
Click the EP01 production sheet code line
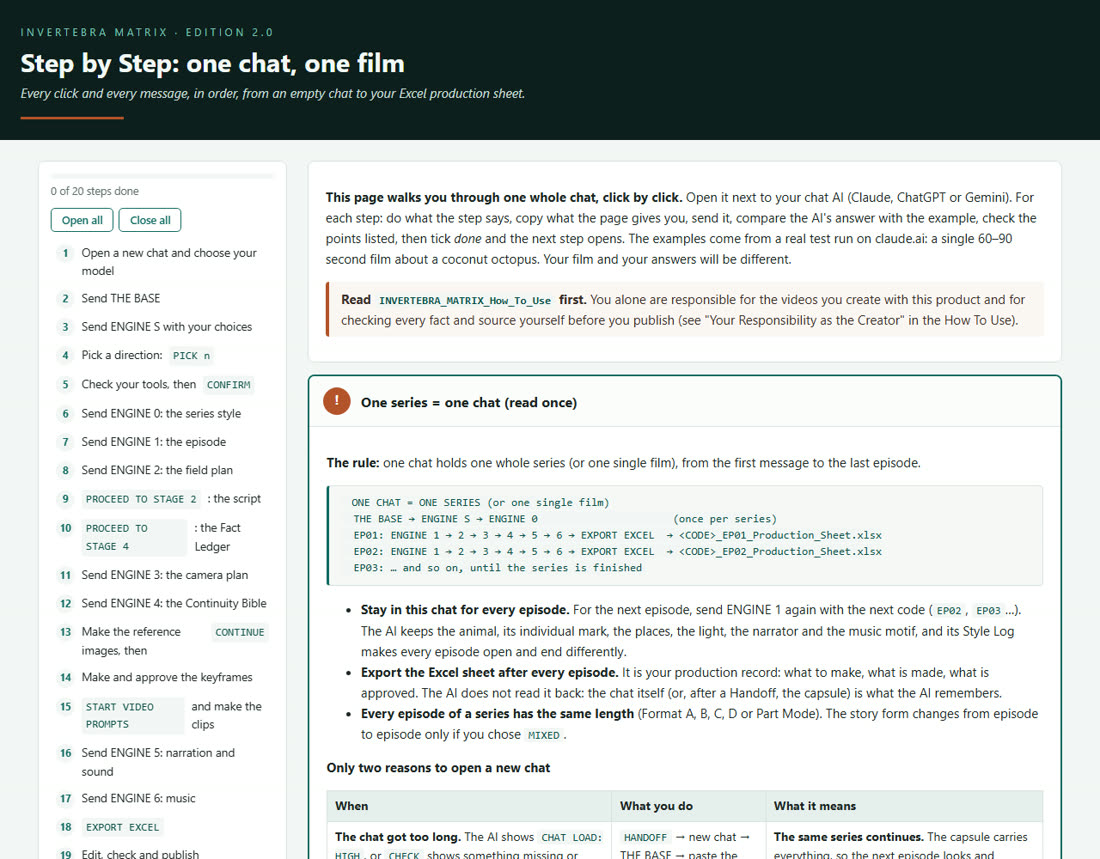(617, 535)
